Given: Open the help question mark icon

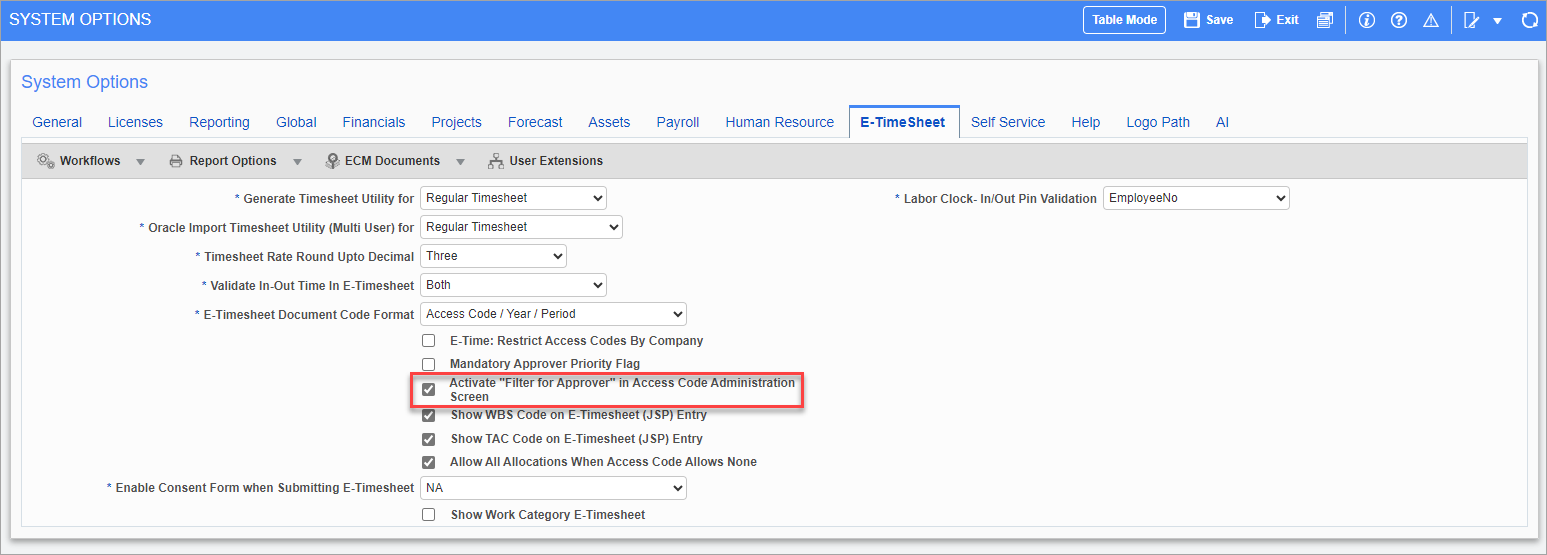Looking at the screenshot, I should pyautogui.click(x=1399, y=20).
